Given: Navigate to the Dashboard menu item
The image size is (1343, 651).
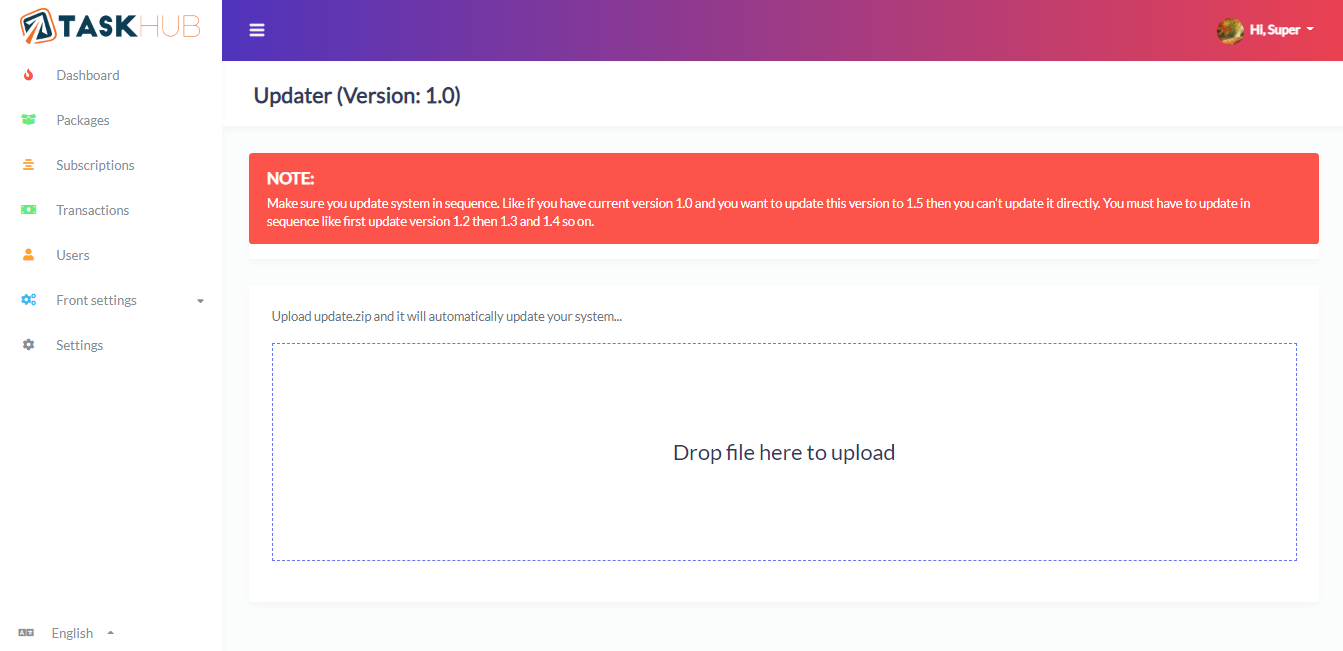Looking at the screenshot, I should (88, 75).
